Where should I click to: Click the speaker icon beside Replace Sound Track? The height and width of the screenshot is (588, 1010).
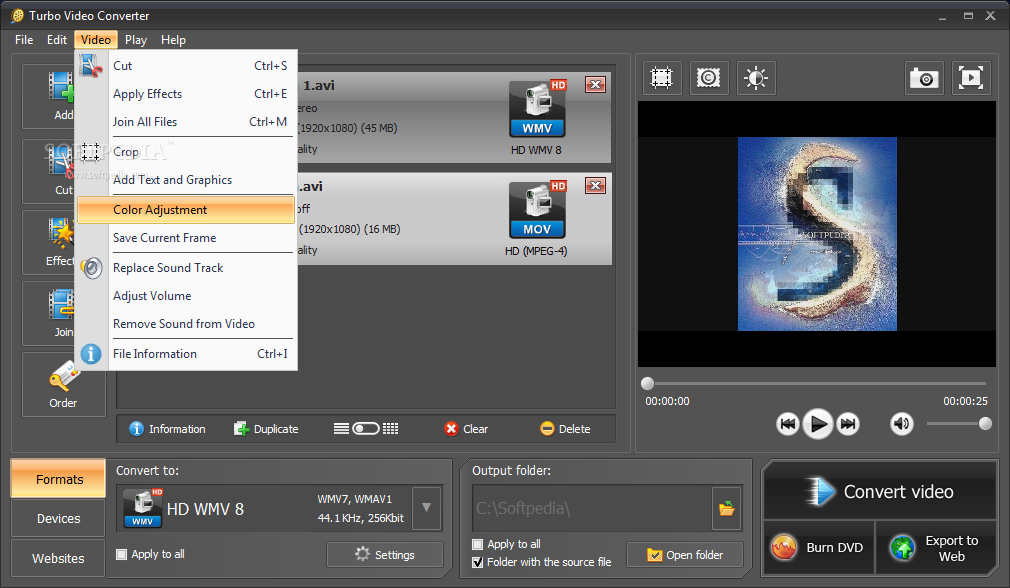coord(91,267)
